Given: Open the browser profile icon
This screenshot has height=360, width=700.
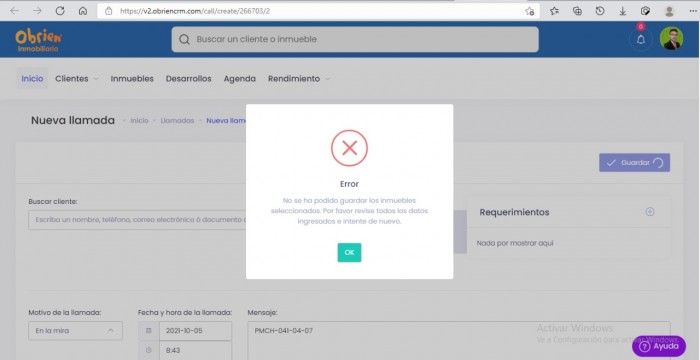Looking at the screenshot, I should tap(669, 11).
